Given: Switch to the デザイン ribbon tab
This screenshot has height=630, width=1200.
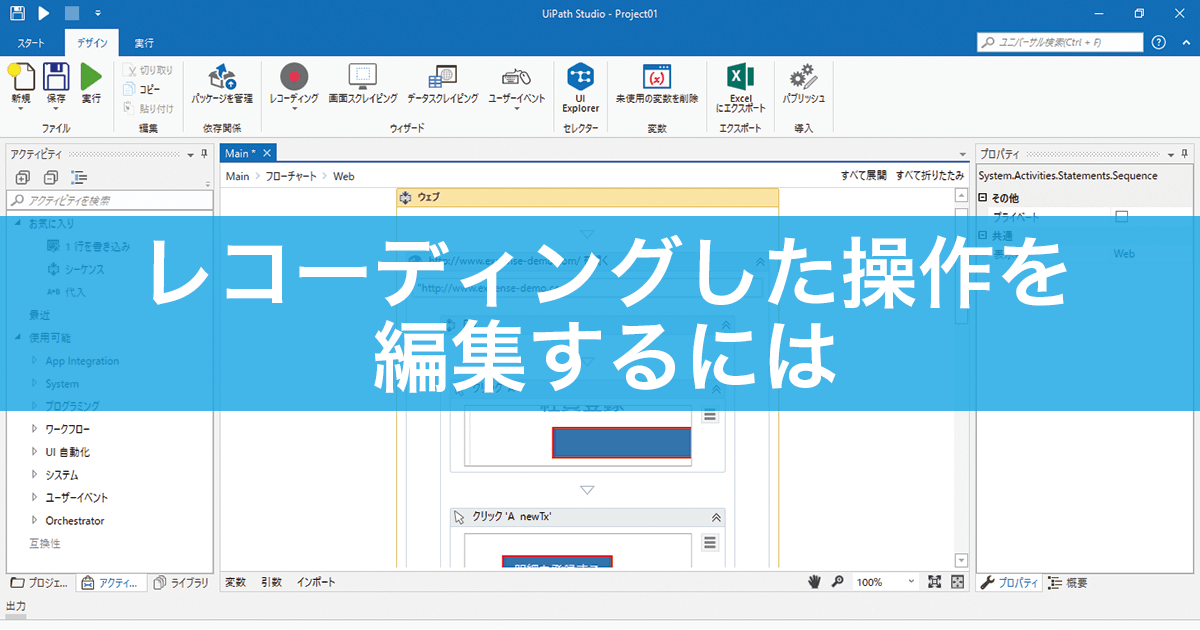Looking at the screenshot, I should coord(92,43).
